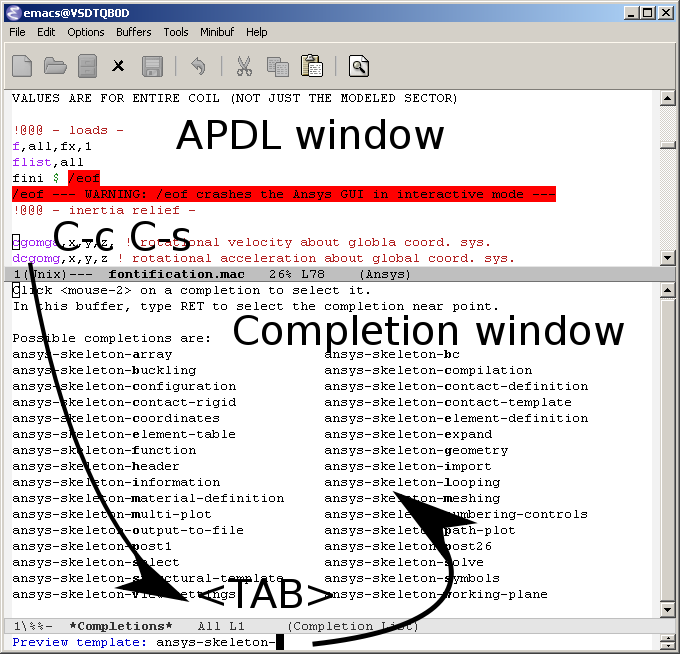Open directory with the Dired cabinet icon
680x654 pixels.
coord(87,66)
